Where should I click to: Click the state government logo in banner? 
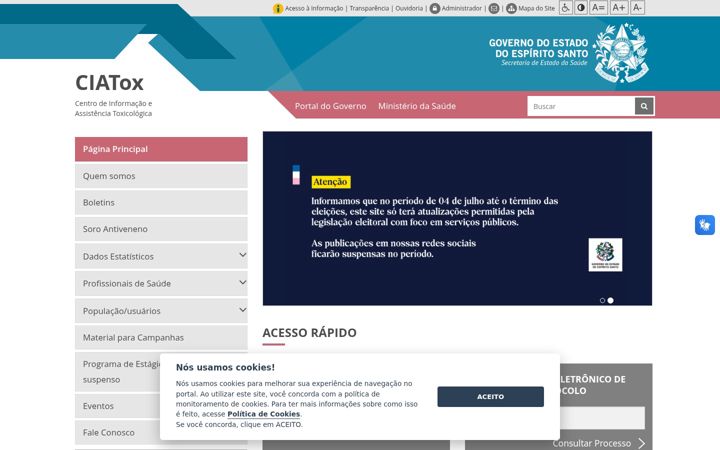[605, 255]
